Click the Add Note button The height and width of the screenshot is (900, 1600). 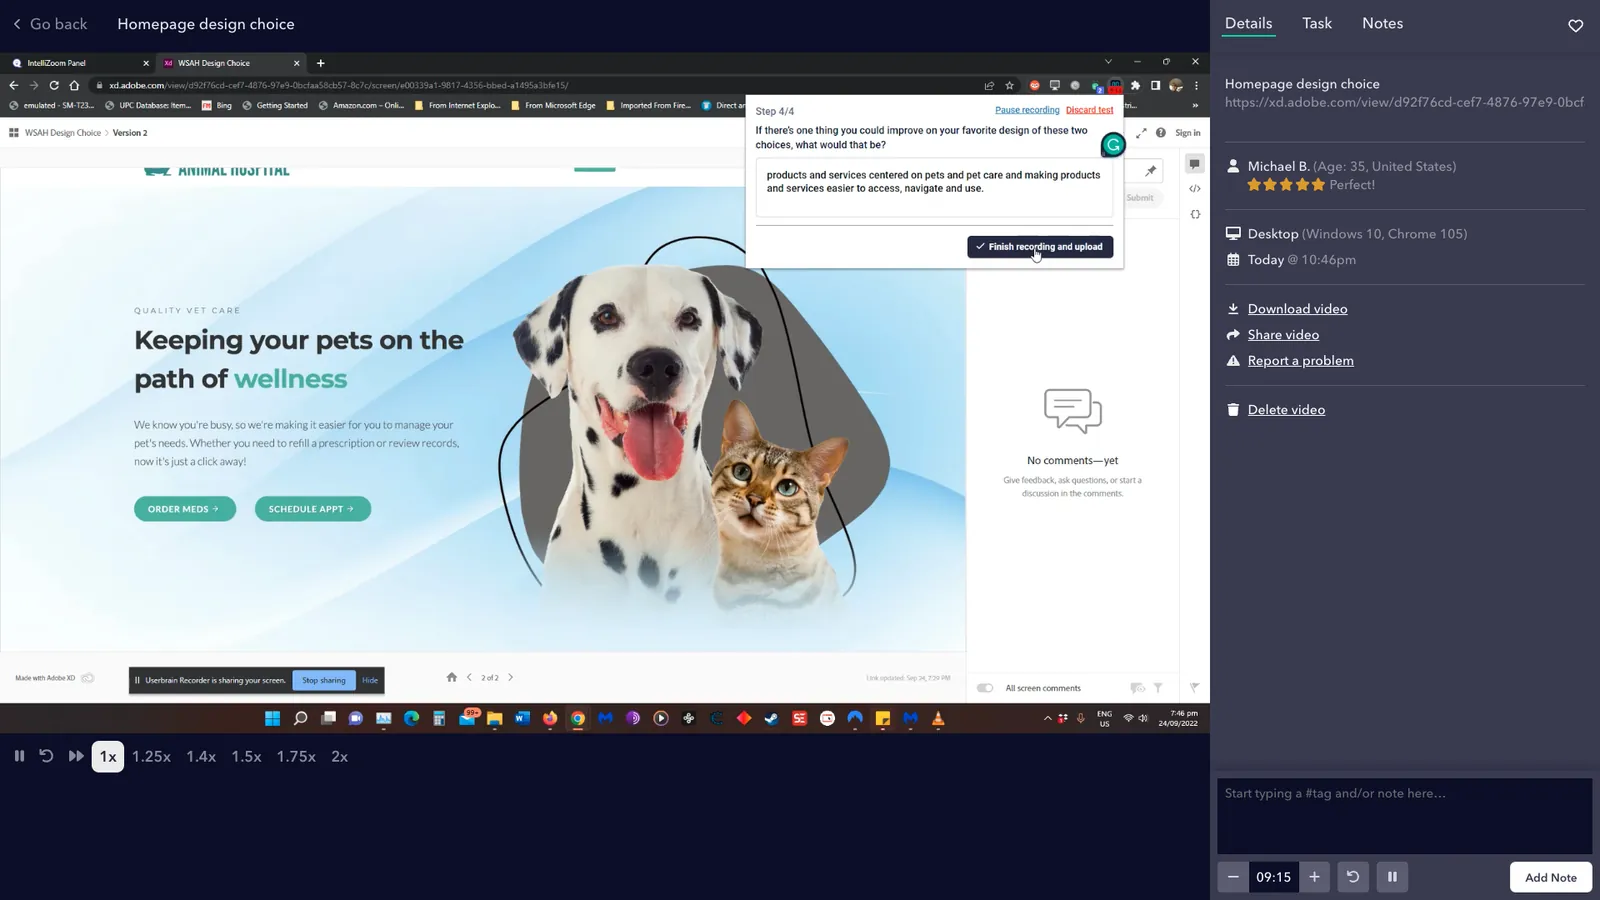tap(1550, 877)
